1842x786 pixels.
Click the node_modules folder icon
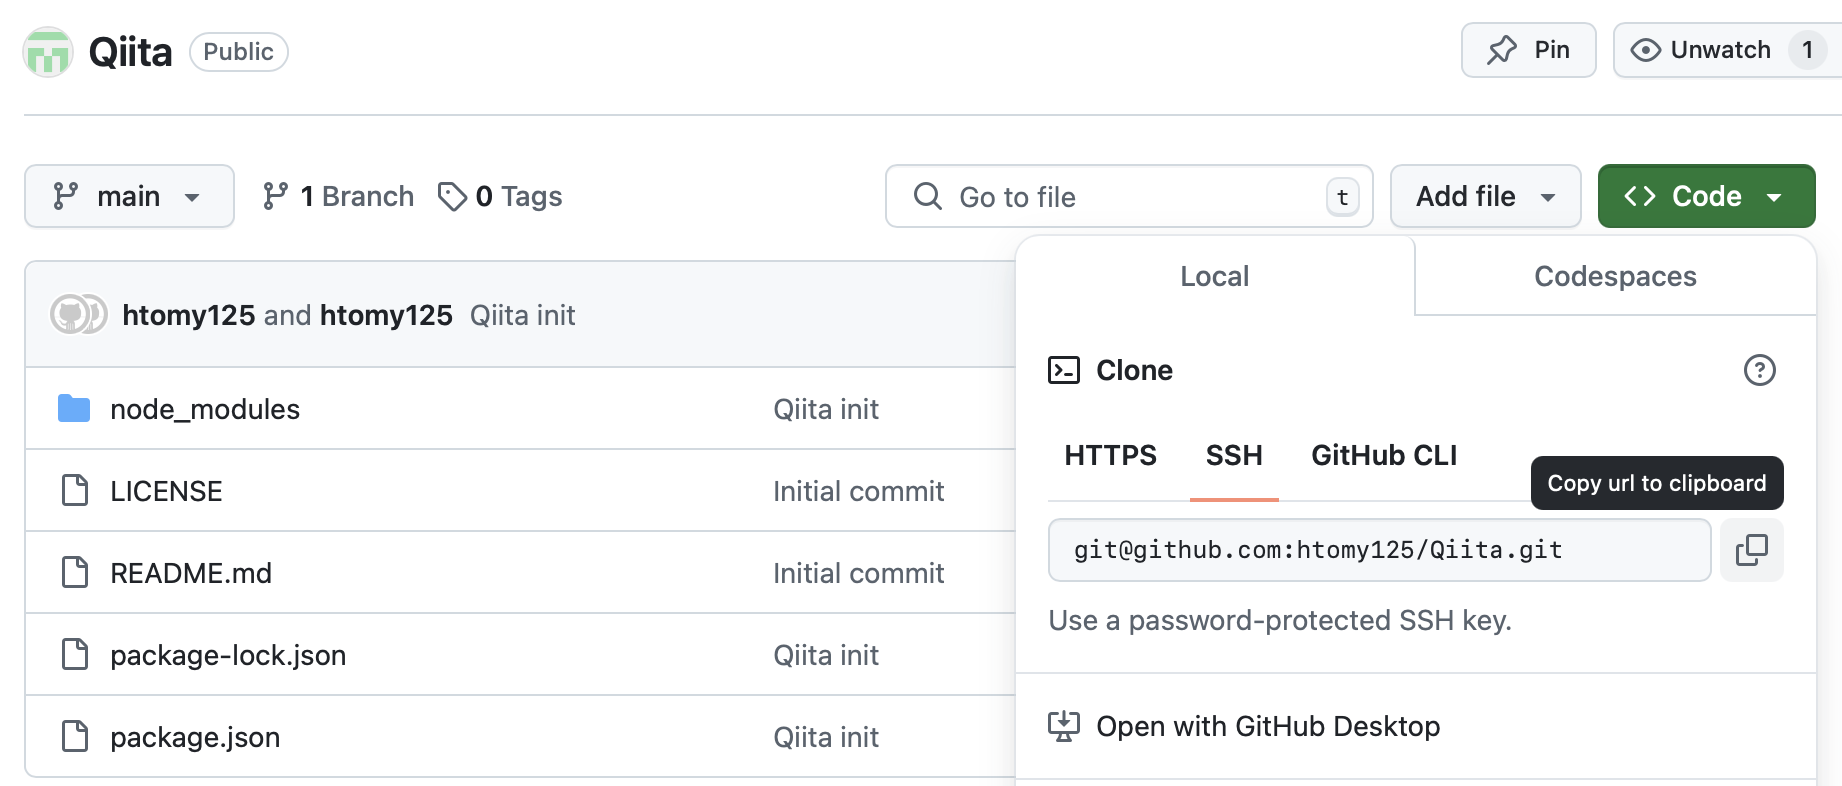[74, 408]
